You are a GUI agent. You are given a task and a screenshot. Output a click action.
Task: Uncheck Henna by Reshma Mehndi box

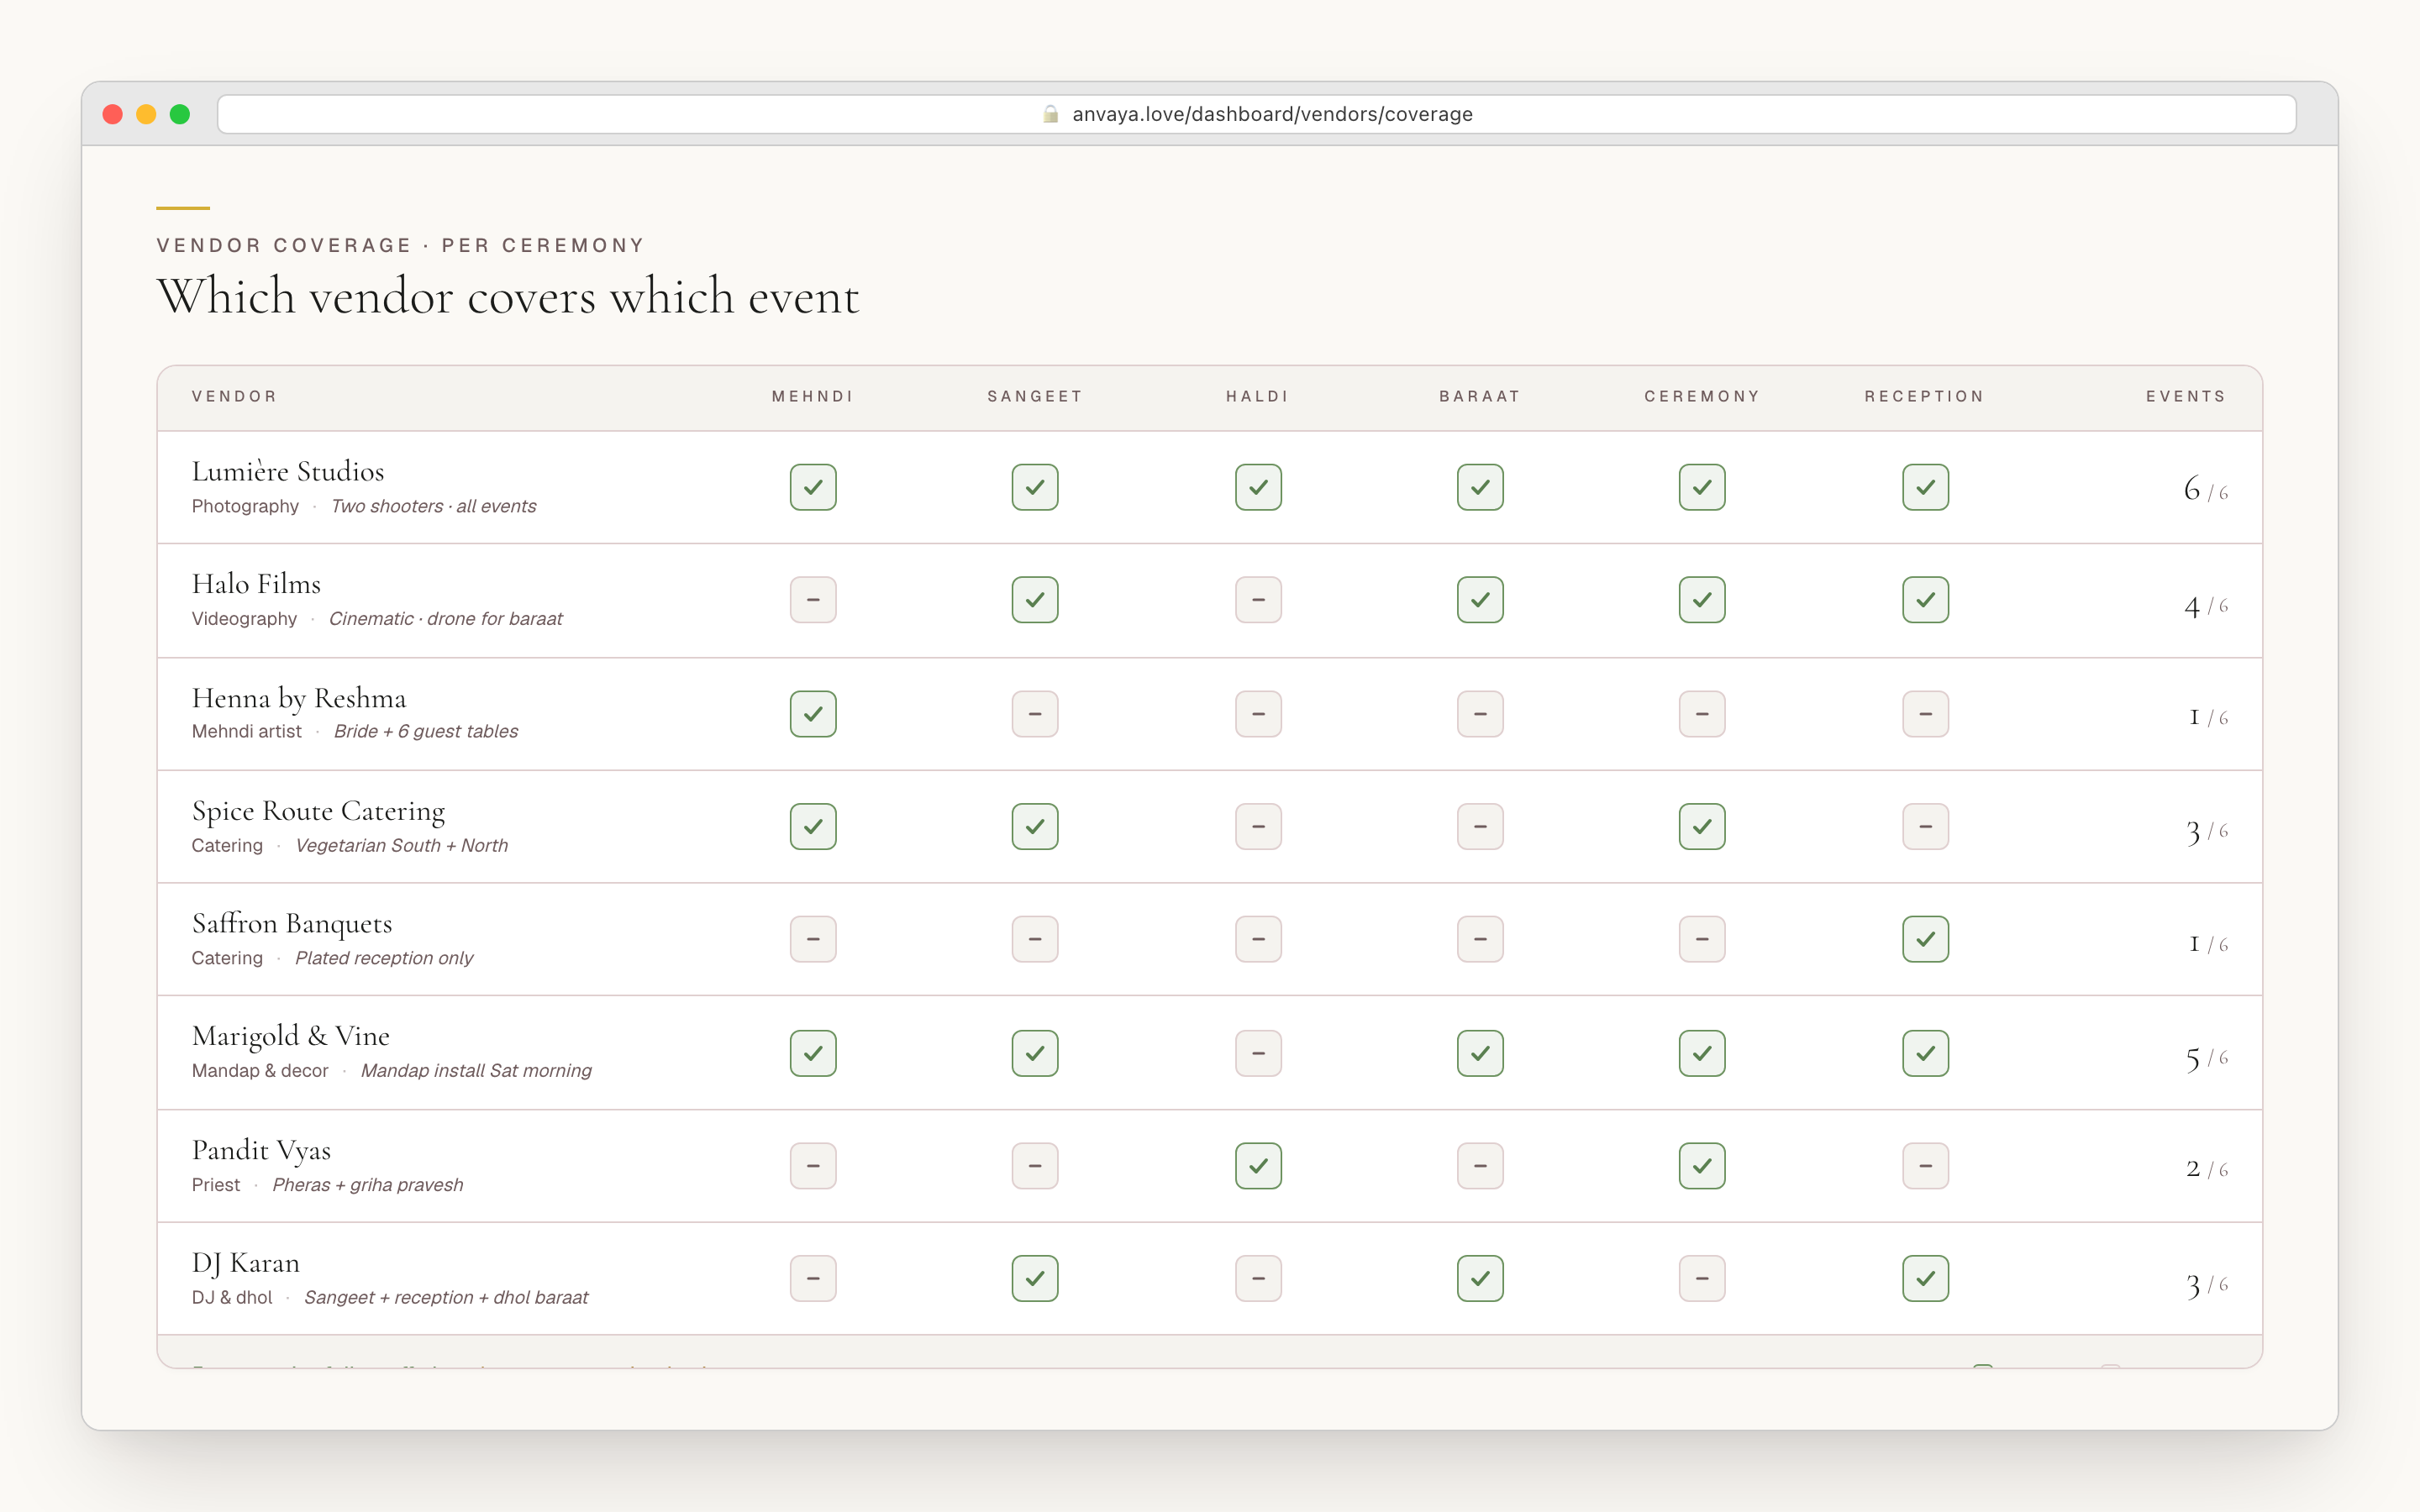click(x=813, y=714)
